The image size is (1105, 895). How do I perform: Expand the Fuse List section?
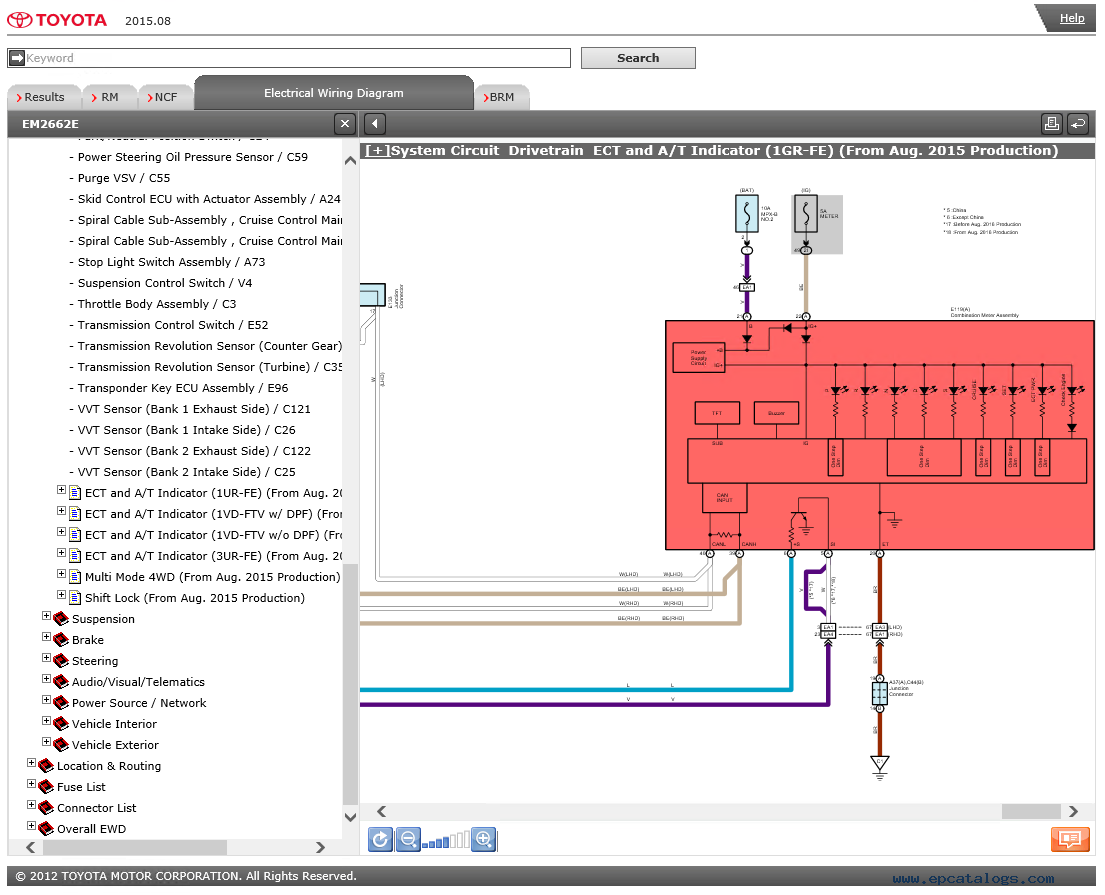click(x=31, y=784)
